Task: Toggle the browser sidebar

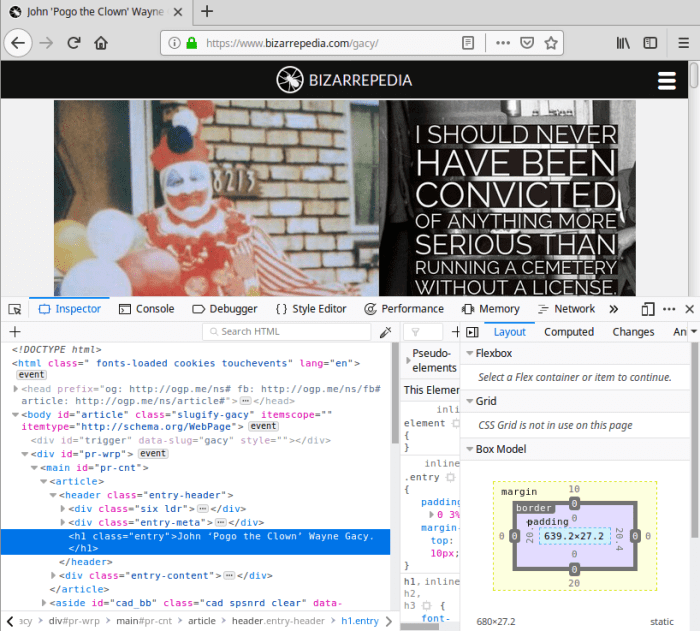Action: pyautogui.click(x=650, y=43)
